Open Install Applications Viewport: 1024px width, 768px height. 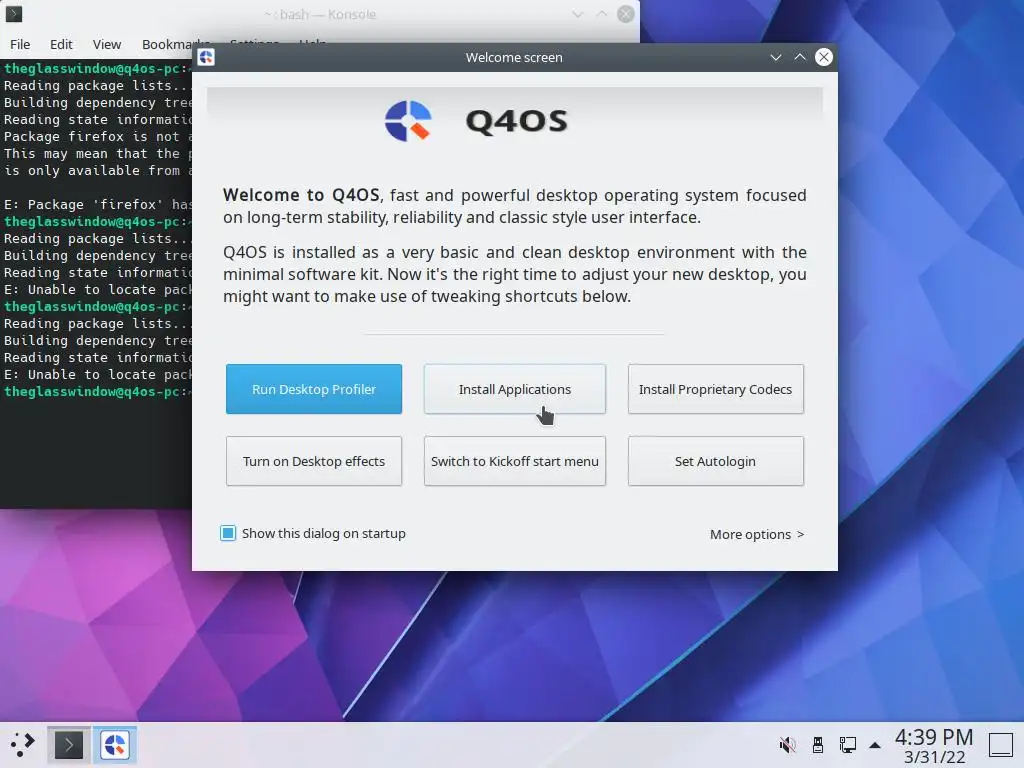click(515, 389)
